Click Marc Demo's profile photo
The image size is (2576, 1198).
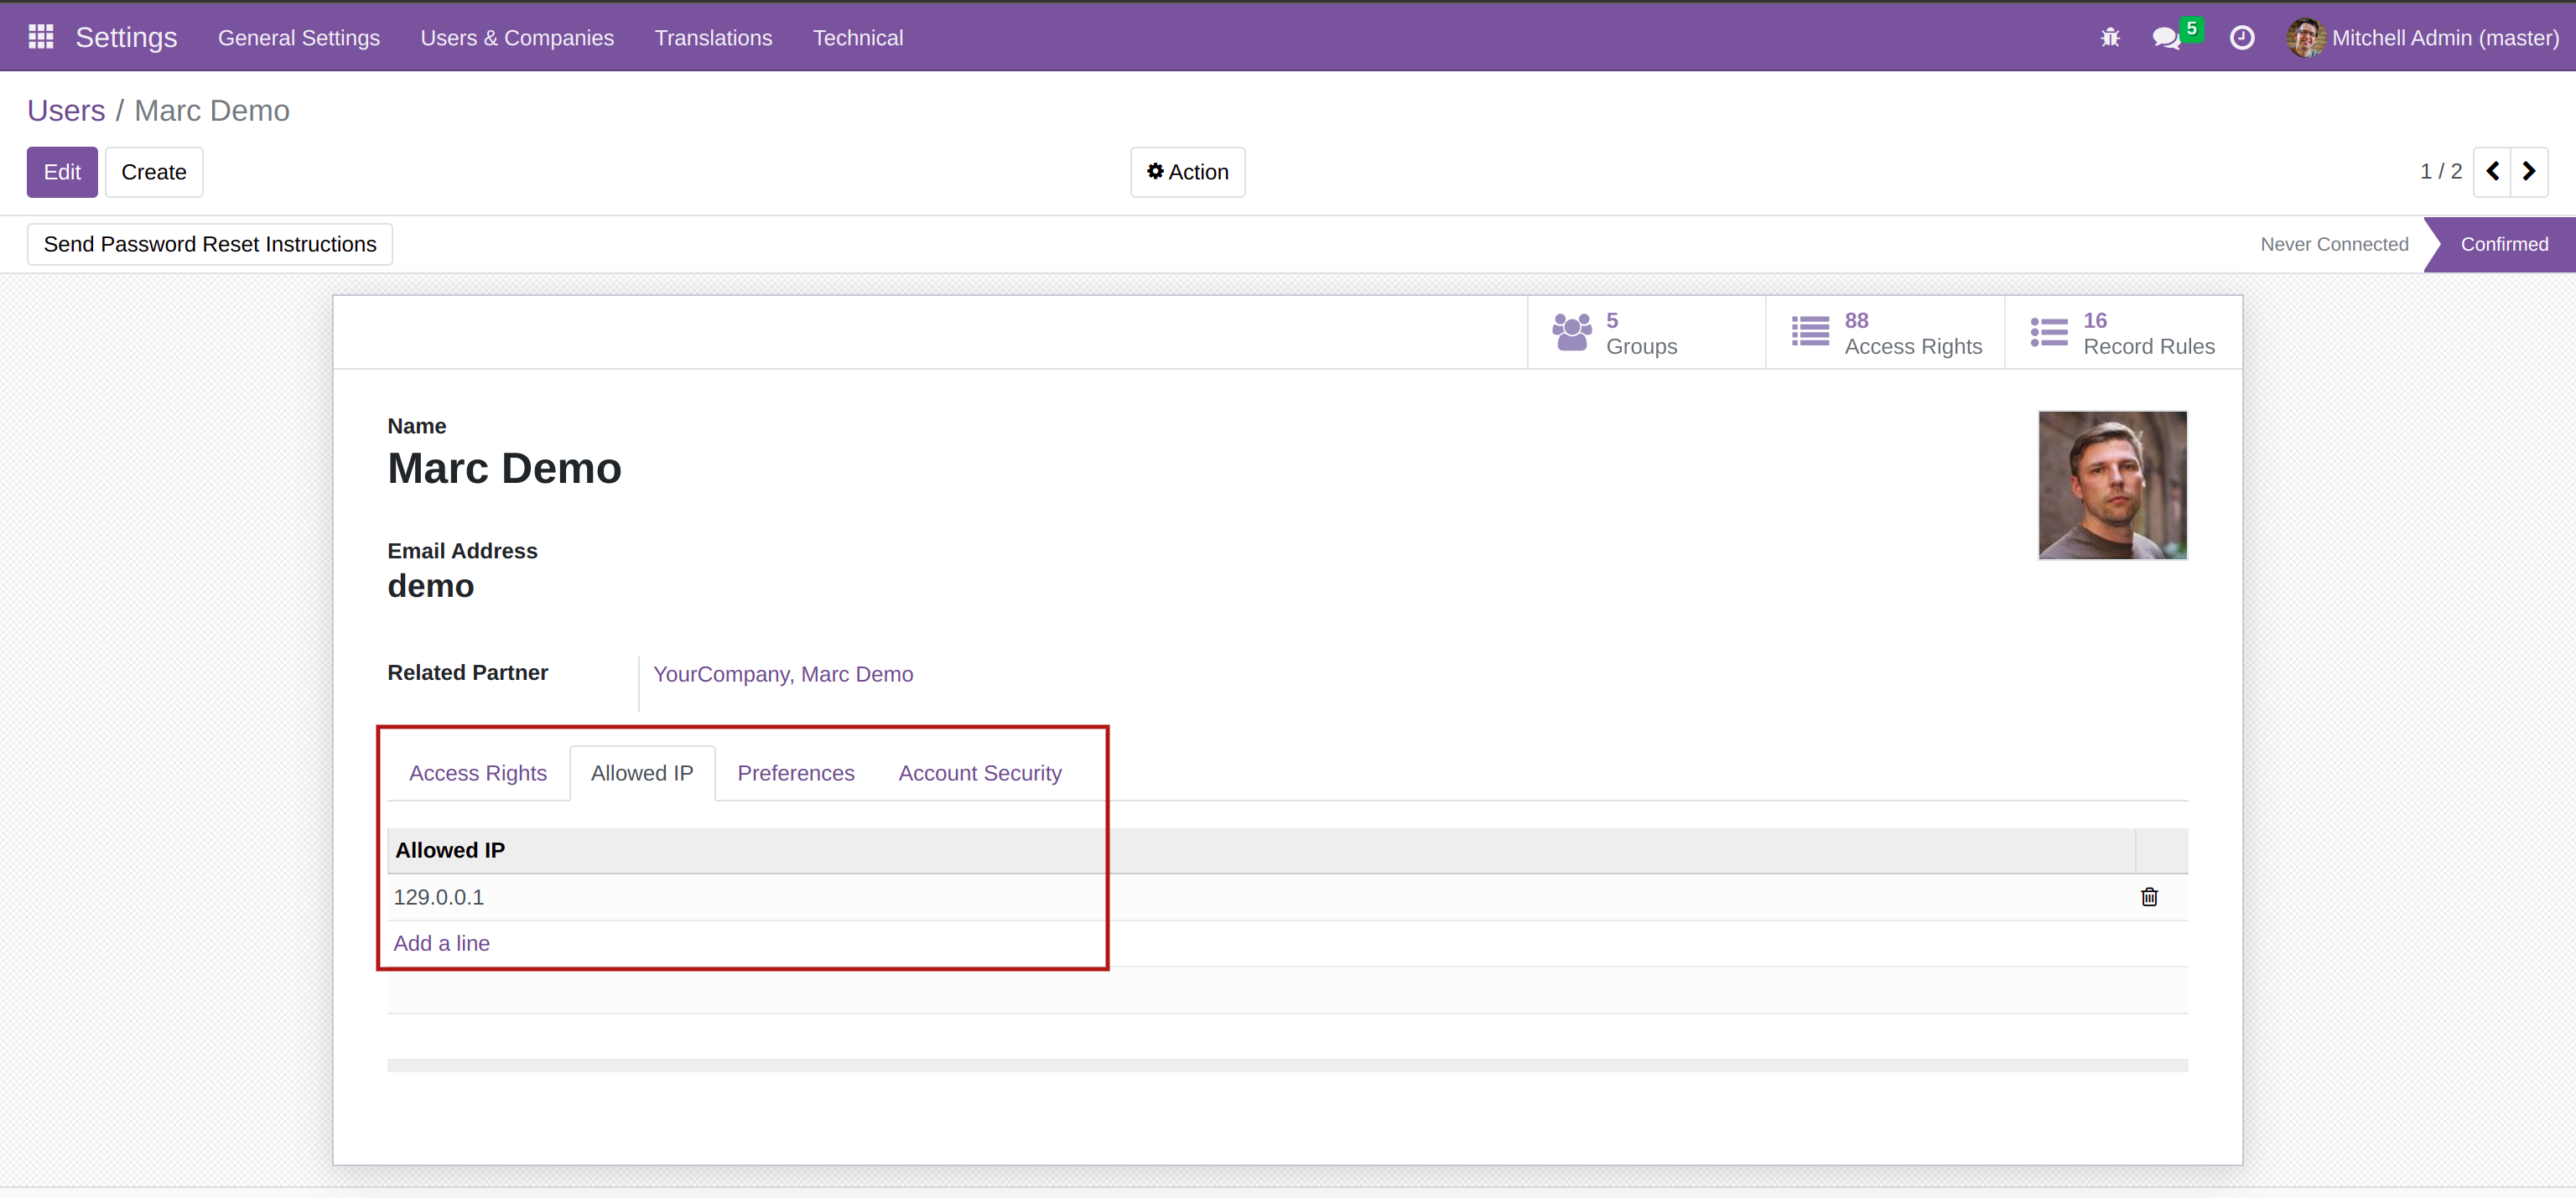tap(2112, 485)
